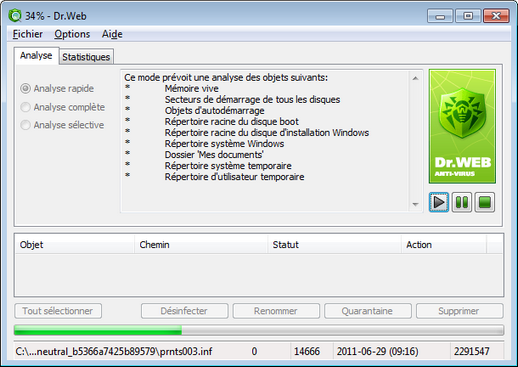Stop the scan with green square button
Image resolution: width=518 pixels, height=367 pixels.
485,202
